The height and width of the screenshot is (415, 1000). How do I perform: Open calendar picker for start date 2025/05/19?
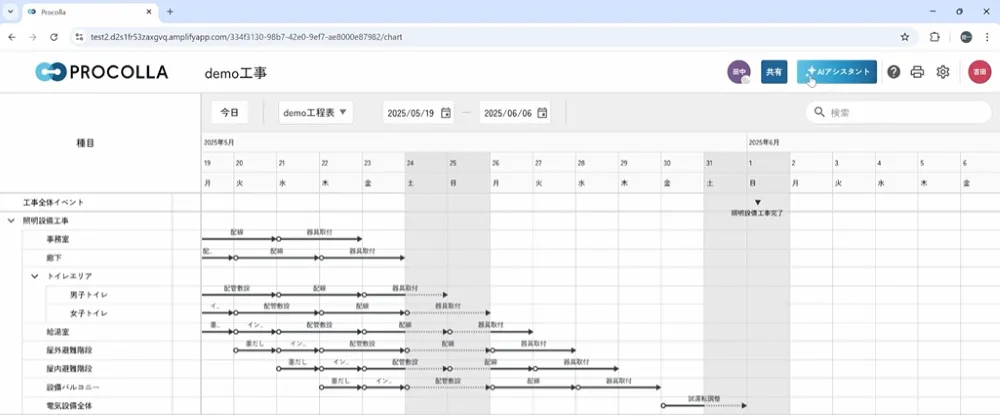tap(446, 113)
